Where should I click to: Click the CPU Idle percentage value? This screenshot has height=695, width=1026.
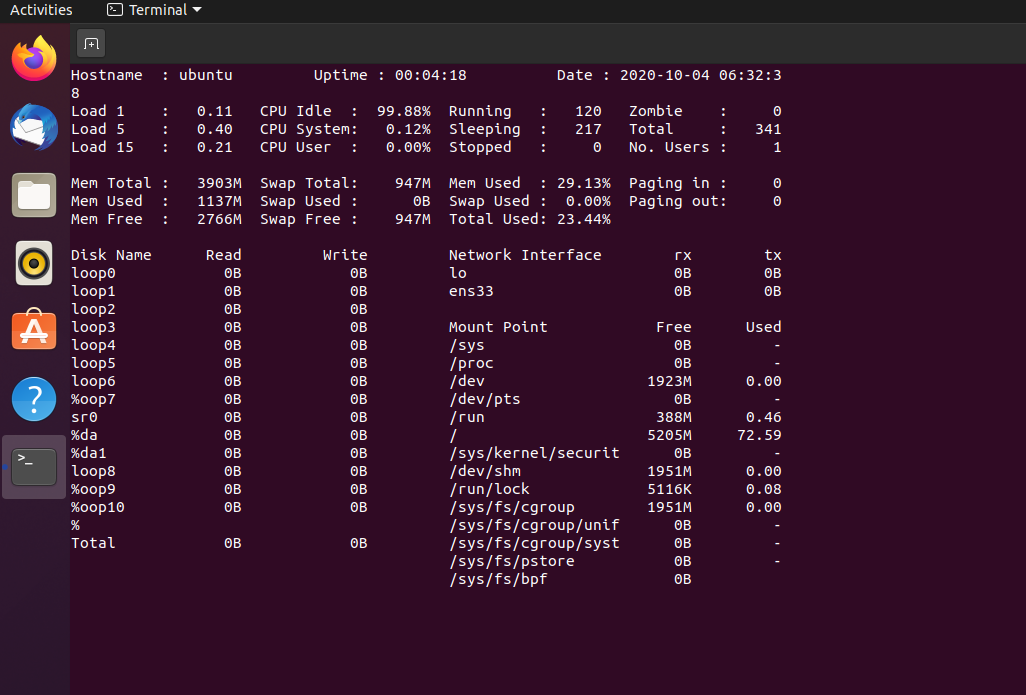(x=404, y=111)
